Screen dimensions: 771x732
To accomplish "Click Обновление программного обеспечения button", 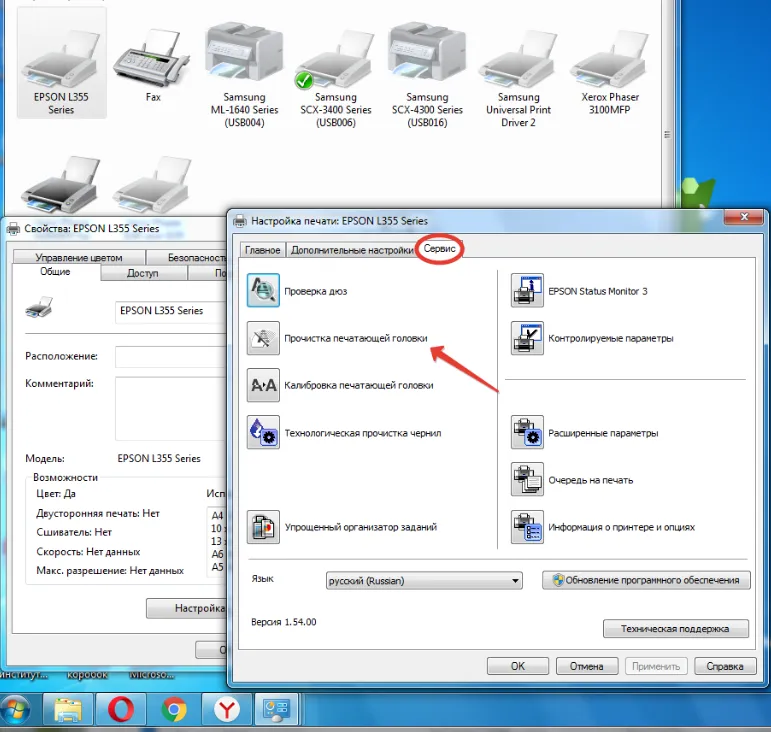I will (x=646, y=580).
